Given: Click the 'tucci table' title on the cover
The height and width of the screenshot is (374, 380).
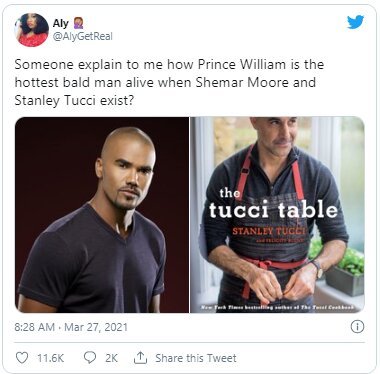Looking at the screenshot, I should (273, 210).
